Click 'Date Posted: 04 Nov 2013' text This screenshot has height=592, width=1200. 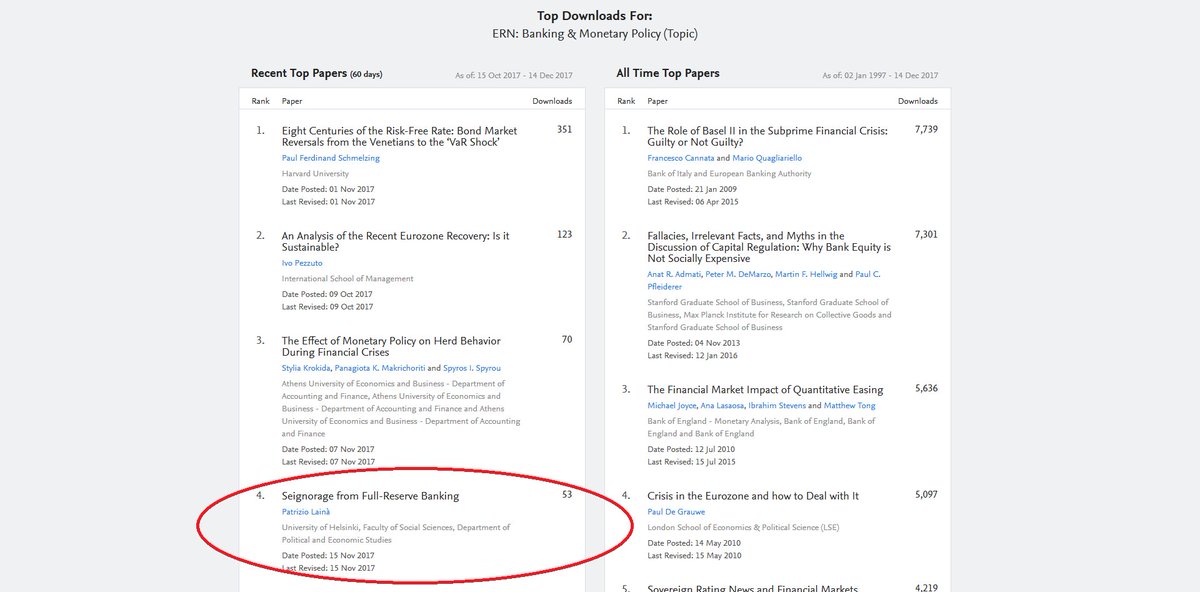tap(693, 344)
